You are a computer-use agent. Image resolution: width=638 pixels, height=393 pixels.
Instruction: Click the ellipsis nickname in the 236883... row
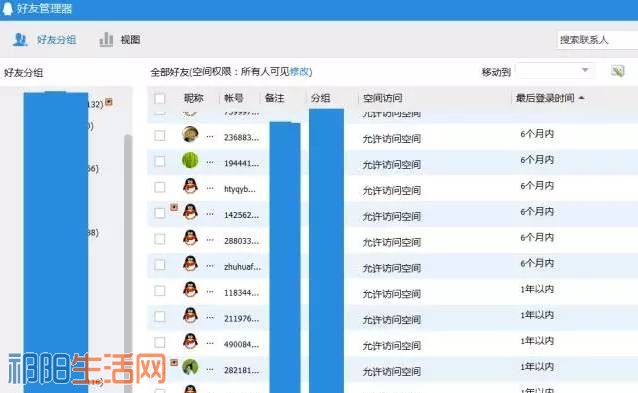tap(210, 137)
